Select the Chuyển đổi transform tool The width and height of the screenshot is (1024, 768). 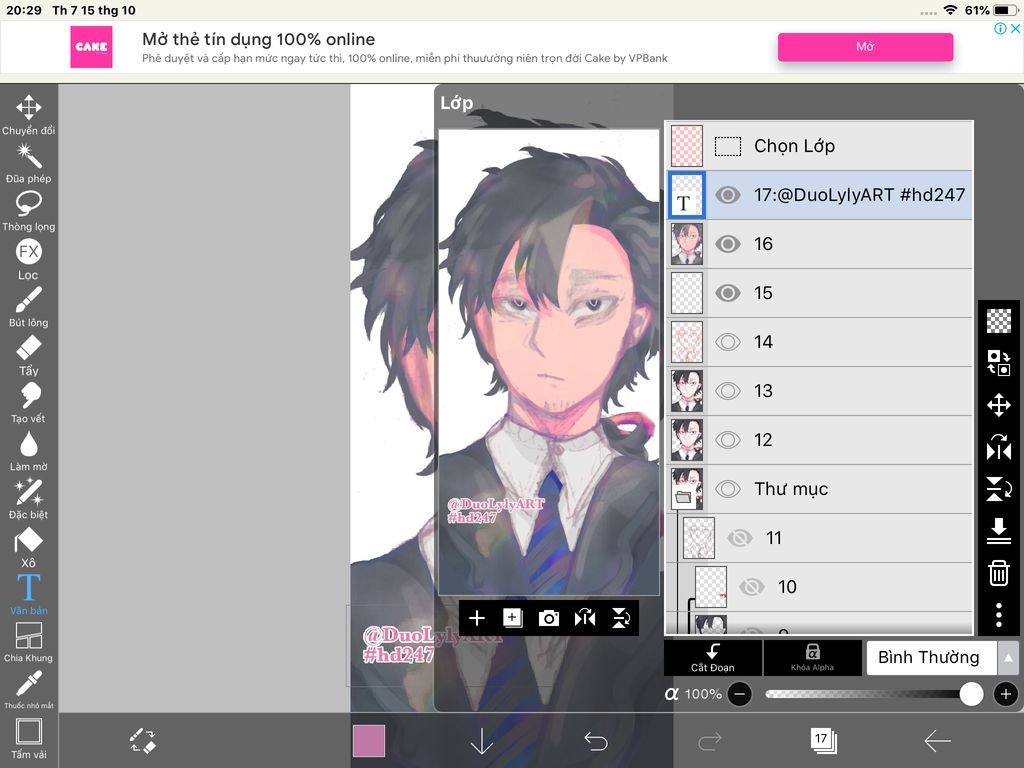29,115
